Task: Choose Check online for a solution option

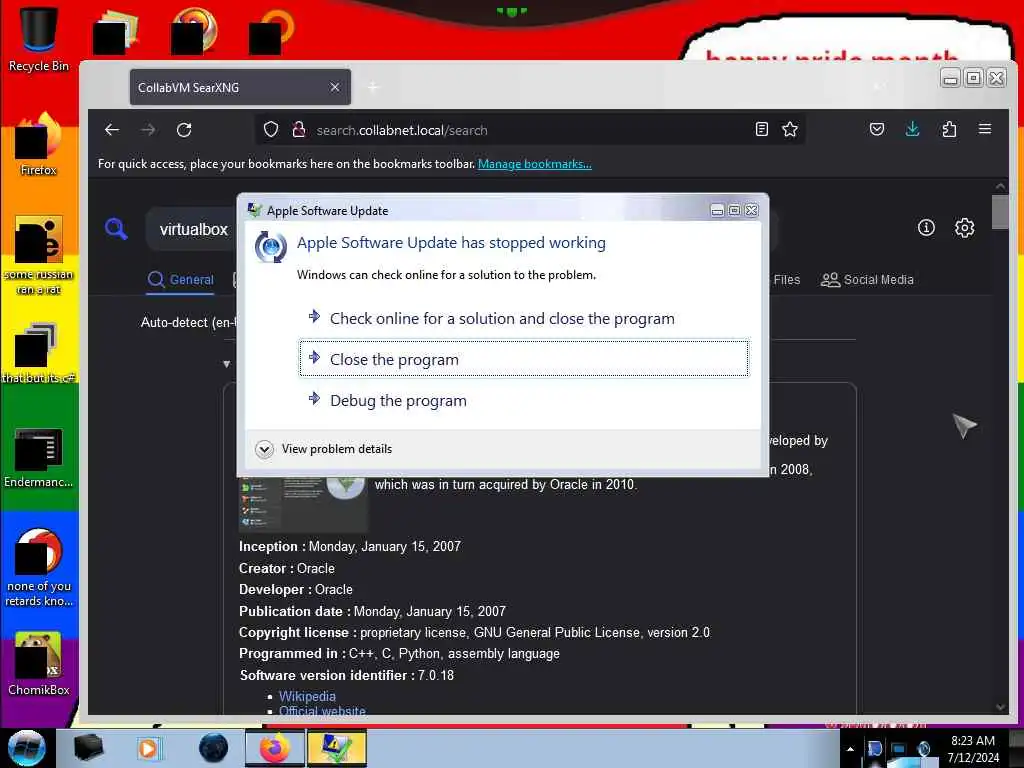Action: click(x=524, y=318)
